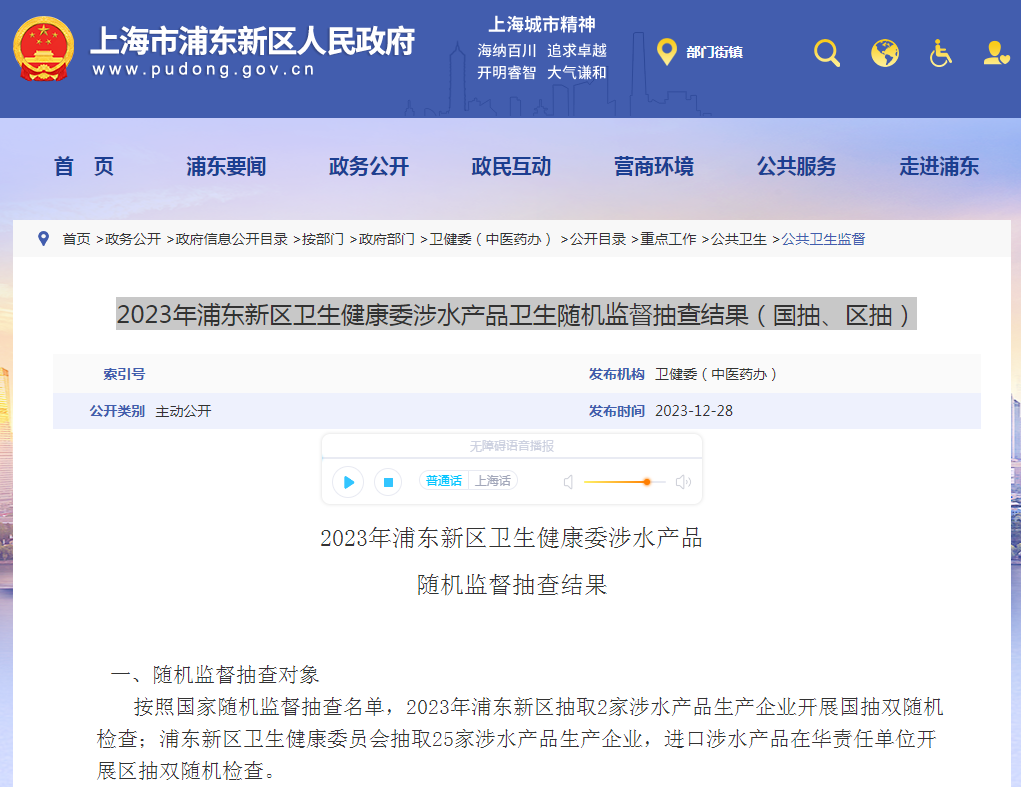Viewport: 1021px width, 787px height.
Task: Click the publish date 2023-12-28
Action: pyautogui.click(x=693, y=411)
